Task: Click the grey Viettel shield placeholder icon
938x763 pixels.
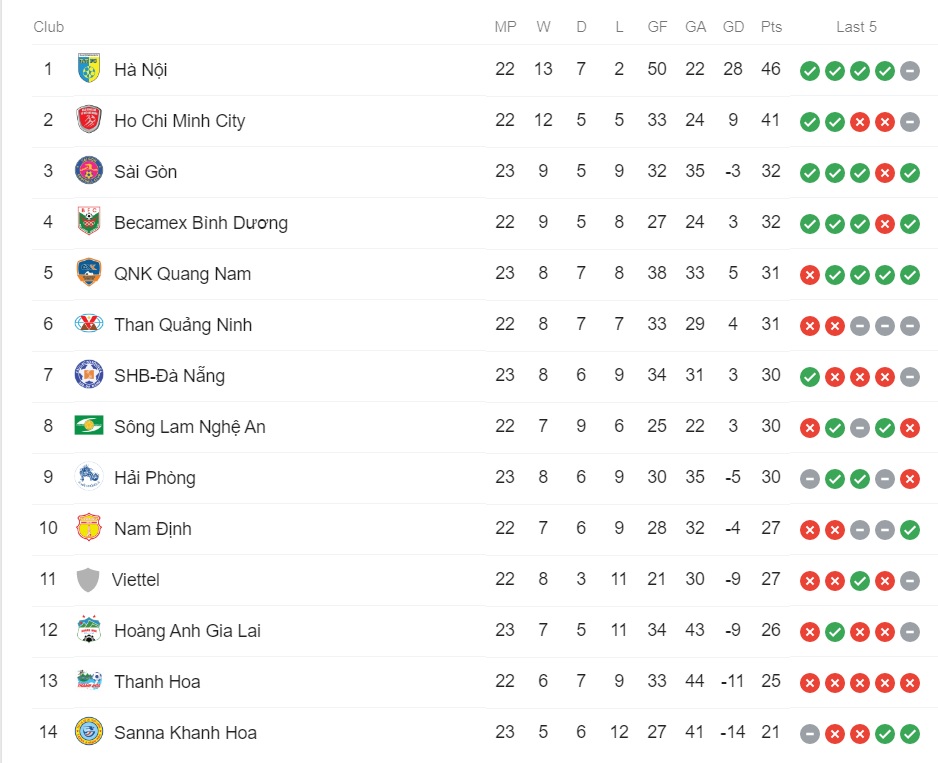Action: [x=88, y=579]
